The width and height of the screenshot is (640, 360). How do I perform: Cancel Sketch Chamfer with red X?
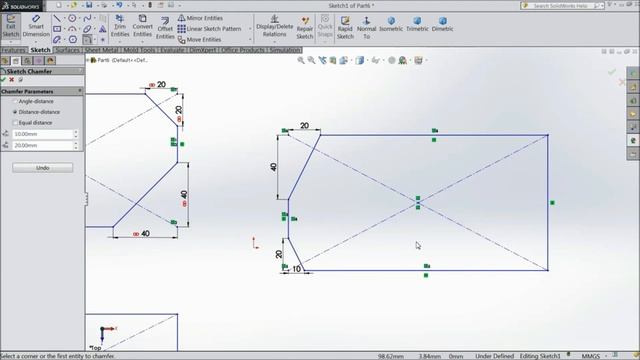pyautogui.click(x=12, y=80)
